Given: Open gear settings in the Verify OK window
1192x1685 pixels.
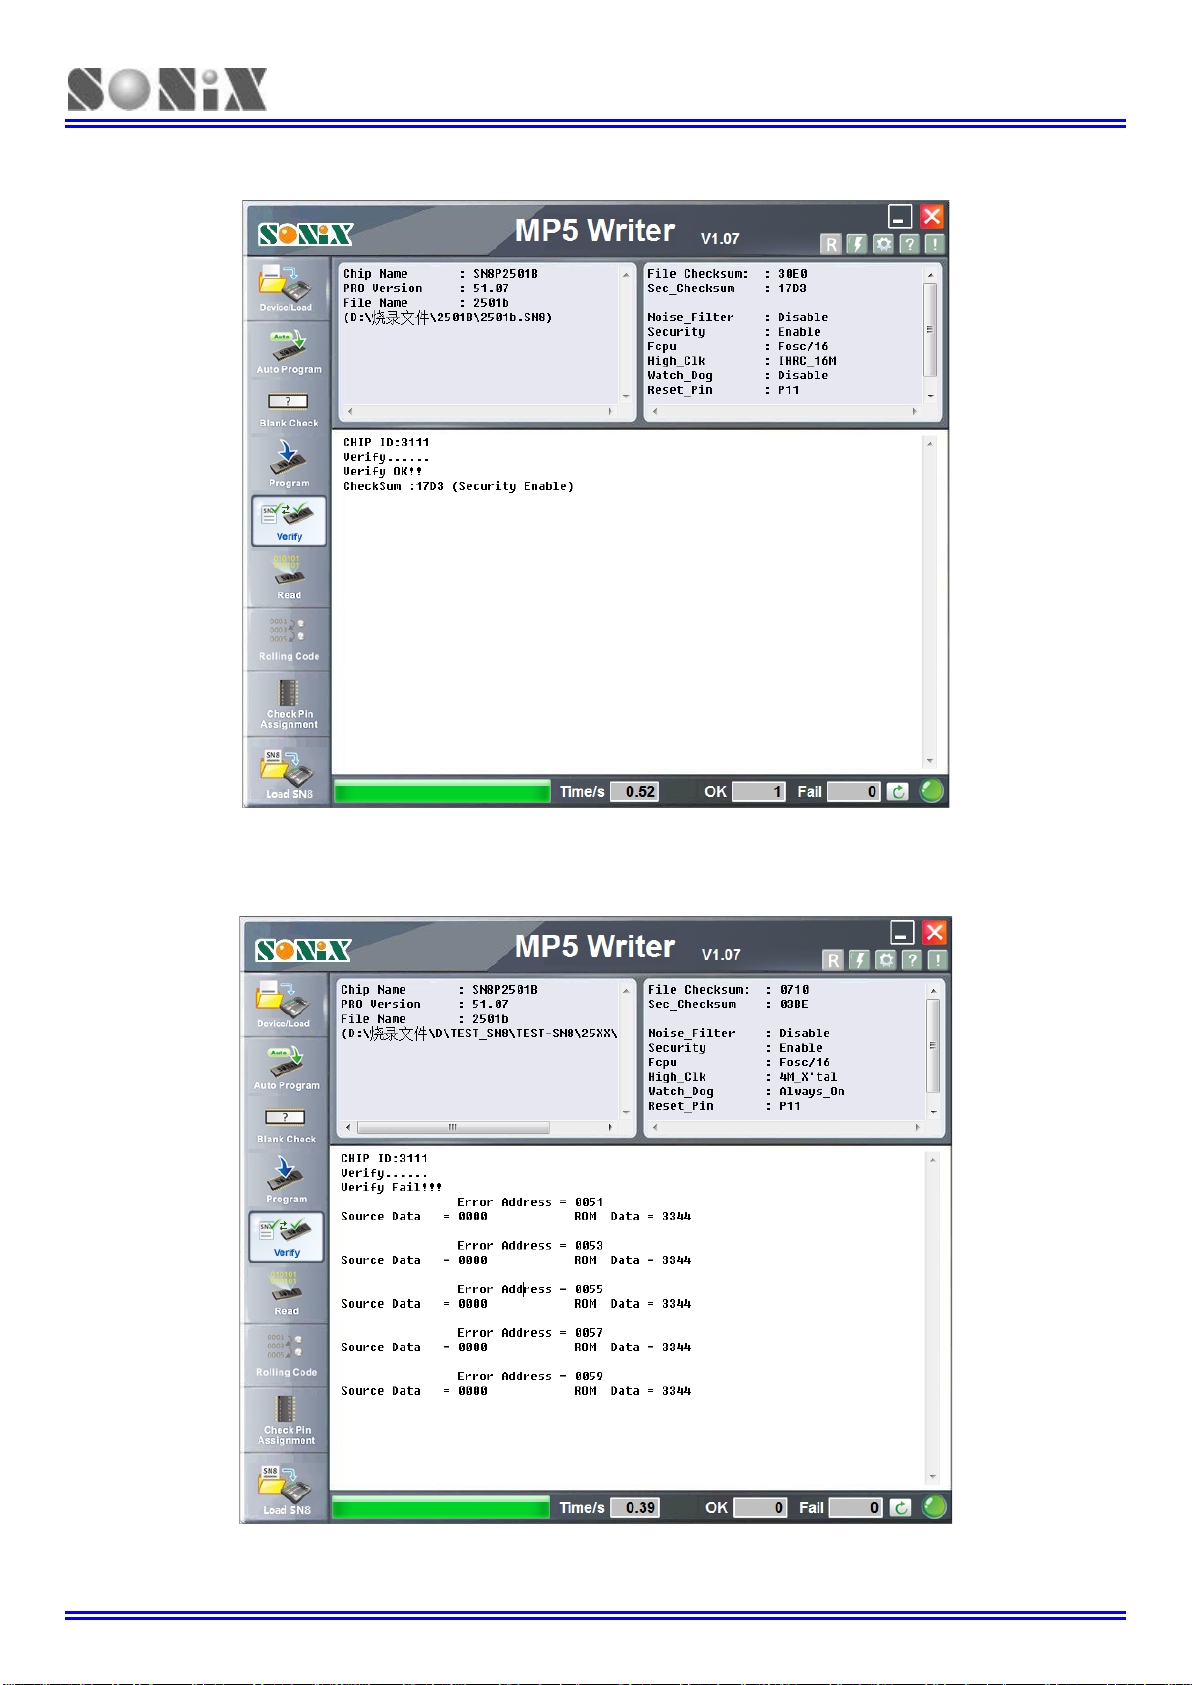Looking at the screenshot, I should 883,244.
